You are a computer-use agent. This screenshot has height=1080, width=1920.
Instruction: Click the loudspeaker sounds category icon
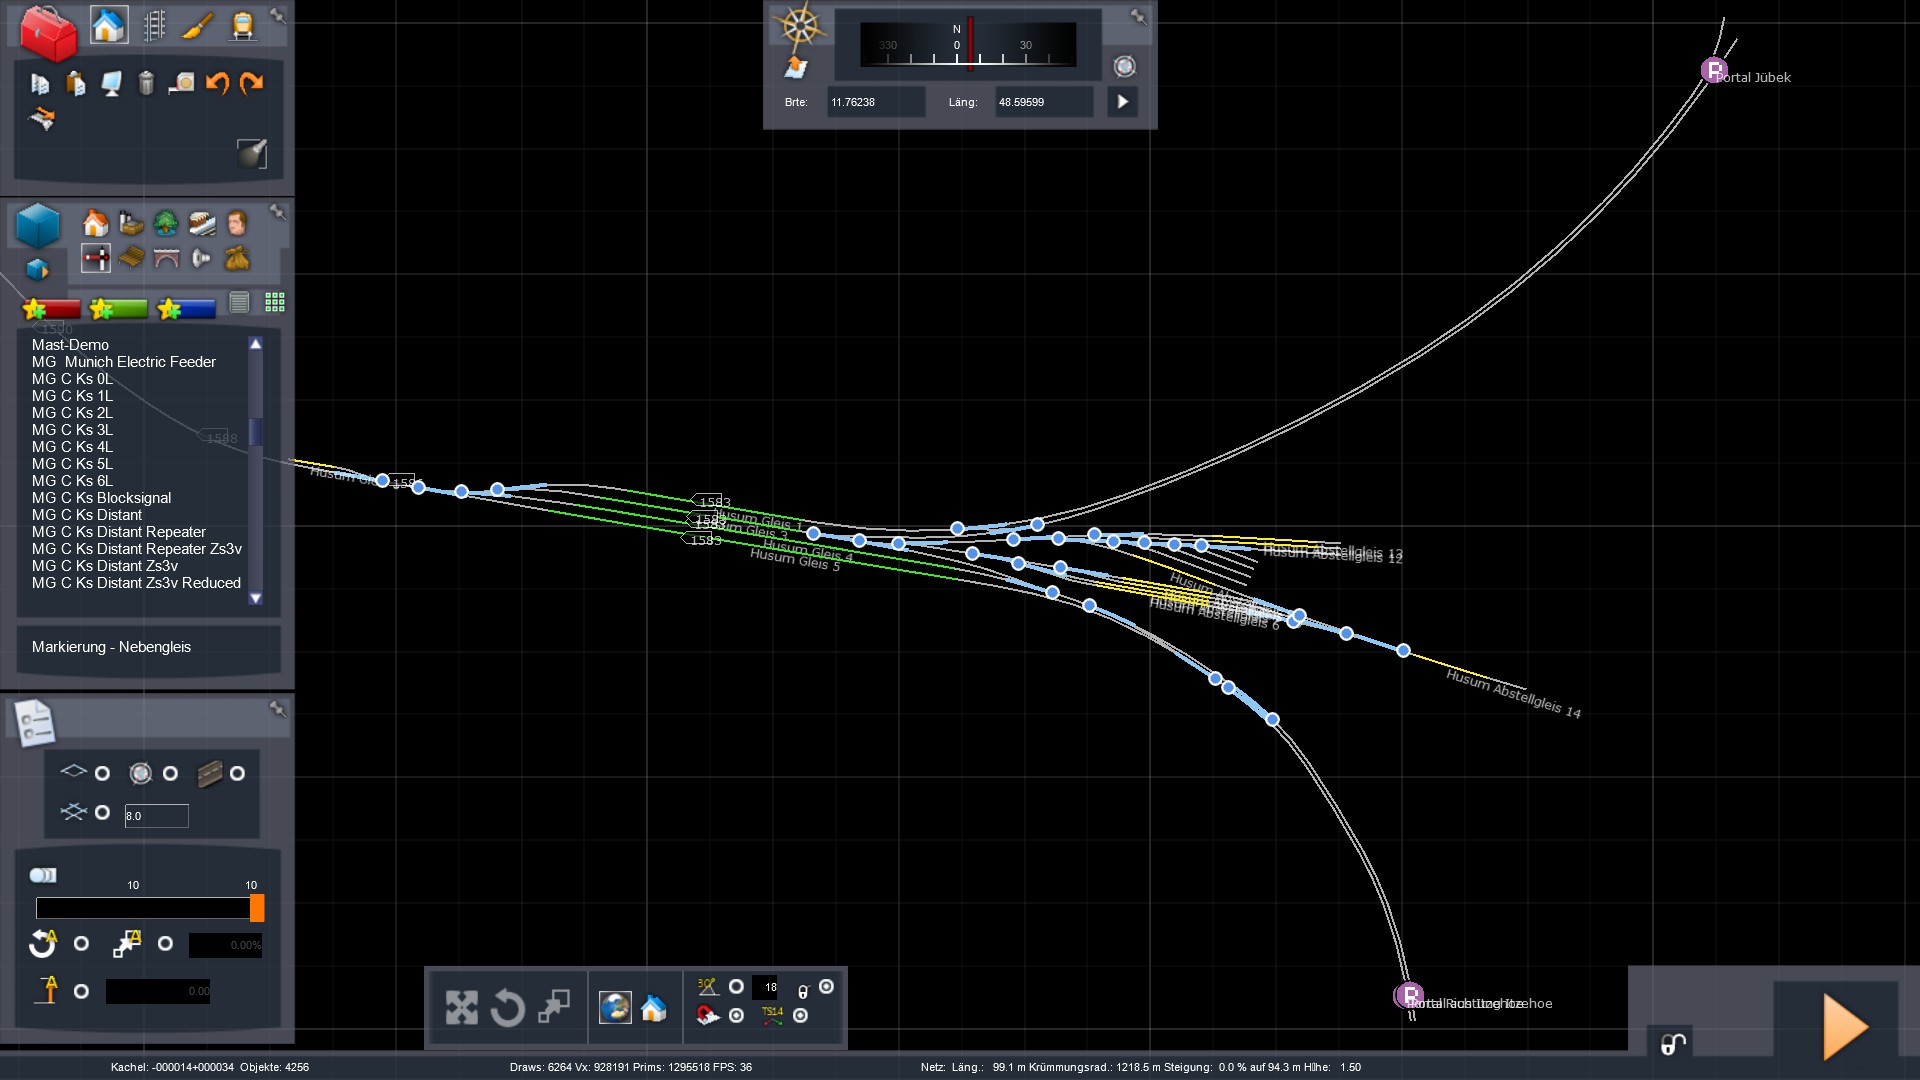coord(201,259)
